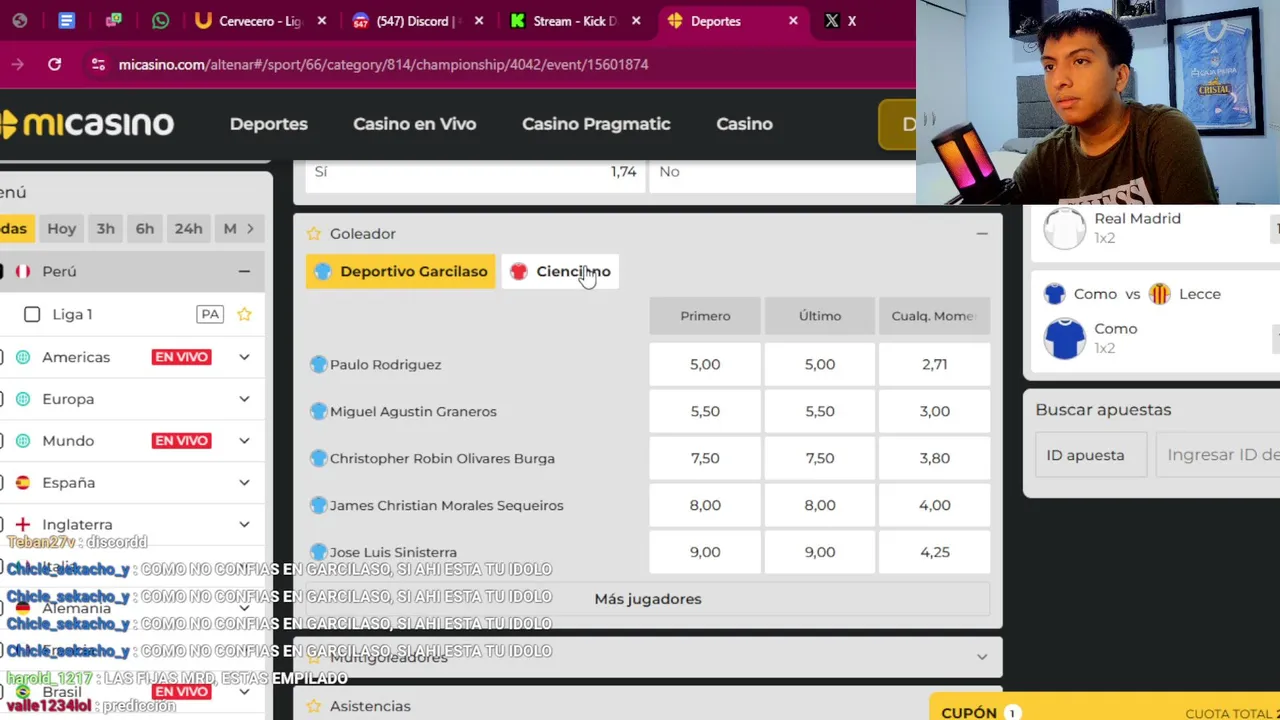Expand the Americas category
Screen dimensions: 1280x720
click(244, 357)
